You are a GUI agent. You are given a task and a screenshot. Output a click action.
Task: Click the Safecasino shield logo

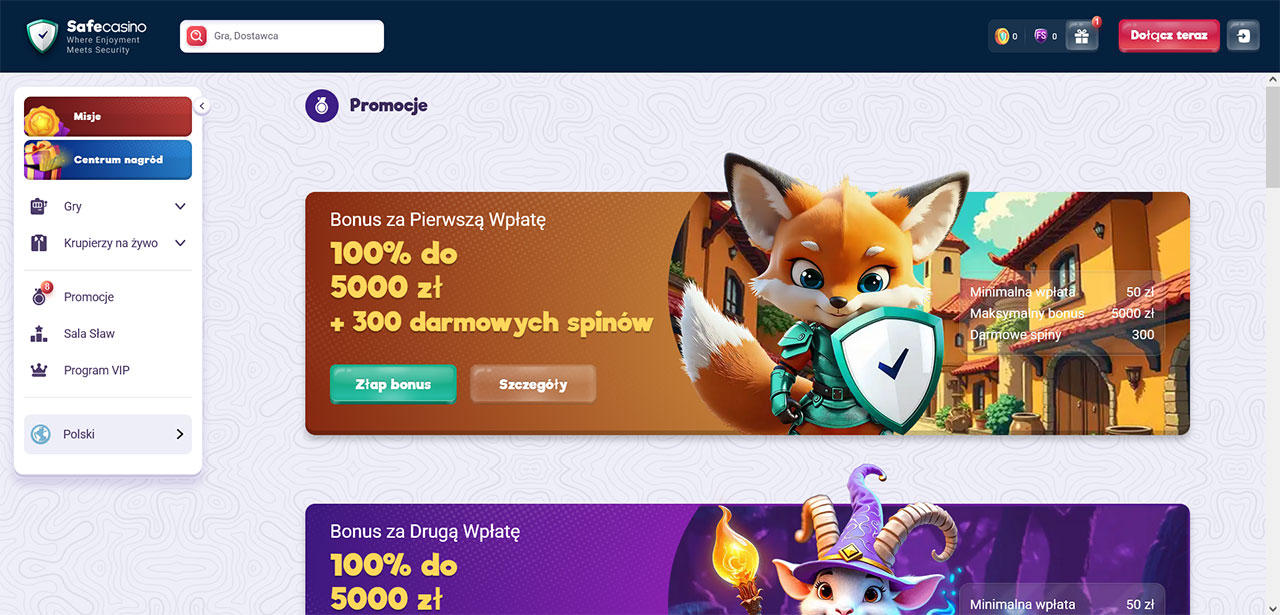42,36
